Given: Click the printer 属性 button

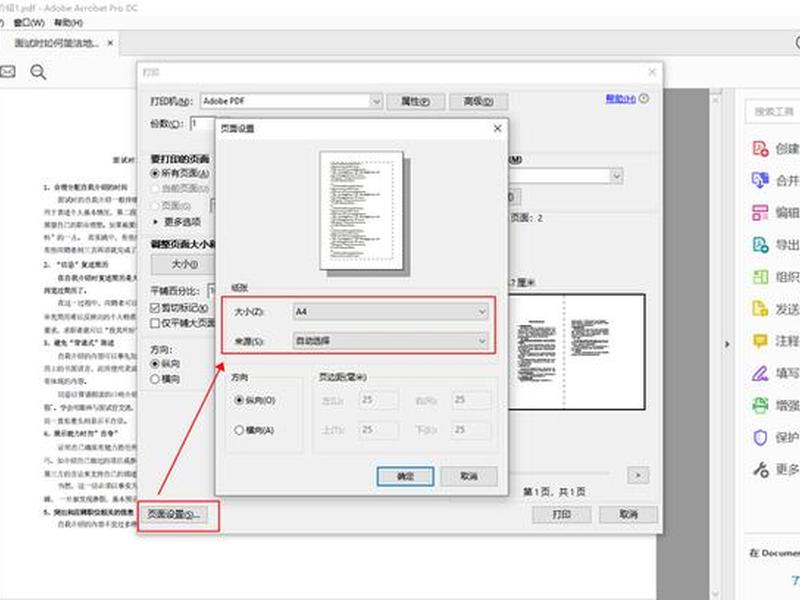Looking at the screenshot, I should [x=415, y=102].
